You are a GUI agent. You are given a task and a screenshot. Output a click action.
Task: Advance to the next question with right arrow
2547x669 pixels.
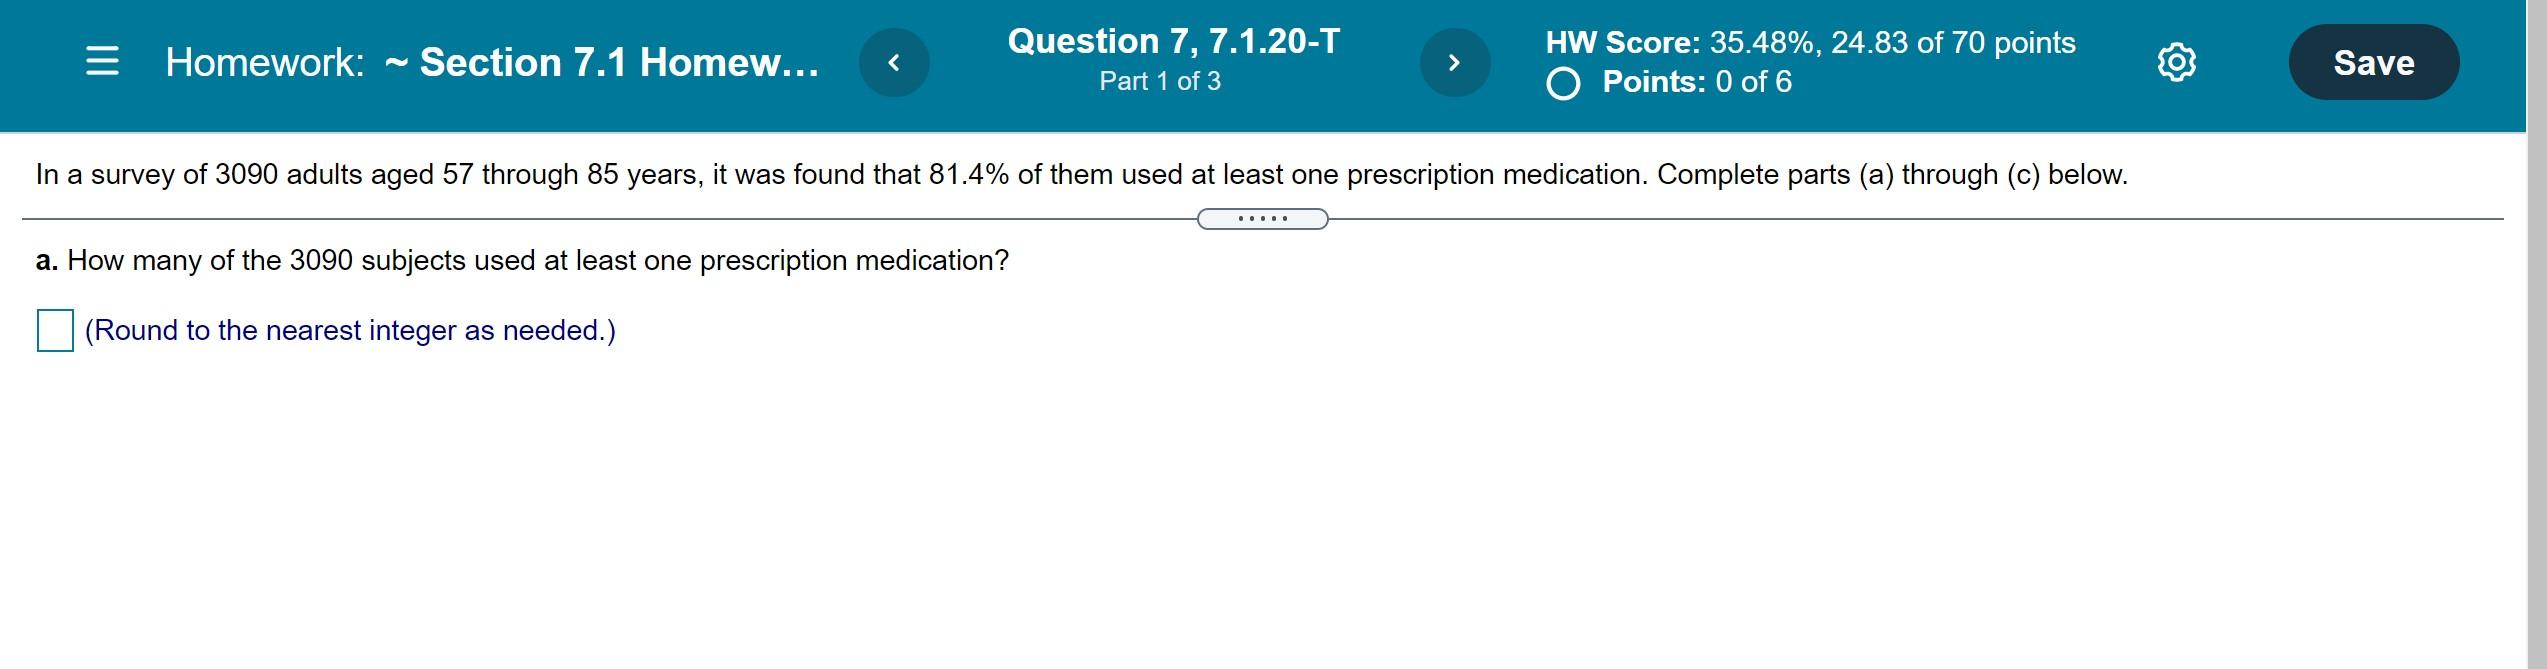tap(1455, 62)
